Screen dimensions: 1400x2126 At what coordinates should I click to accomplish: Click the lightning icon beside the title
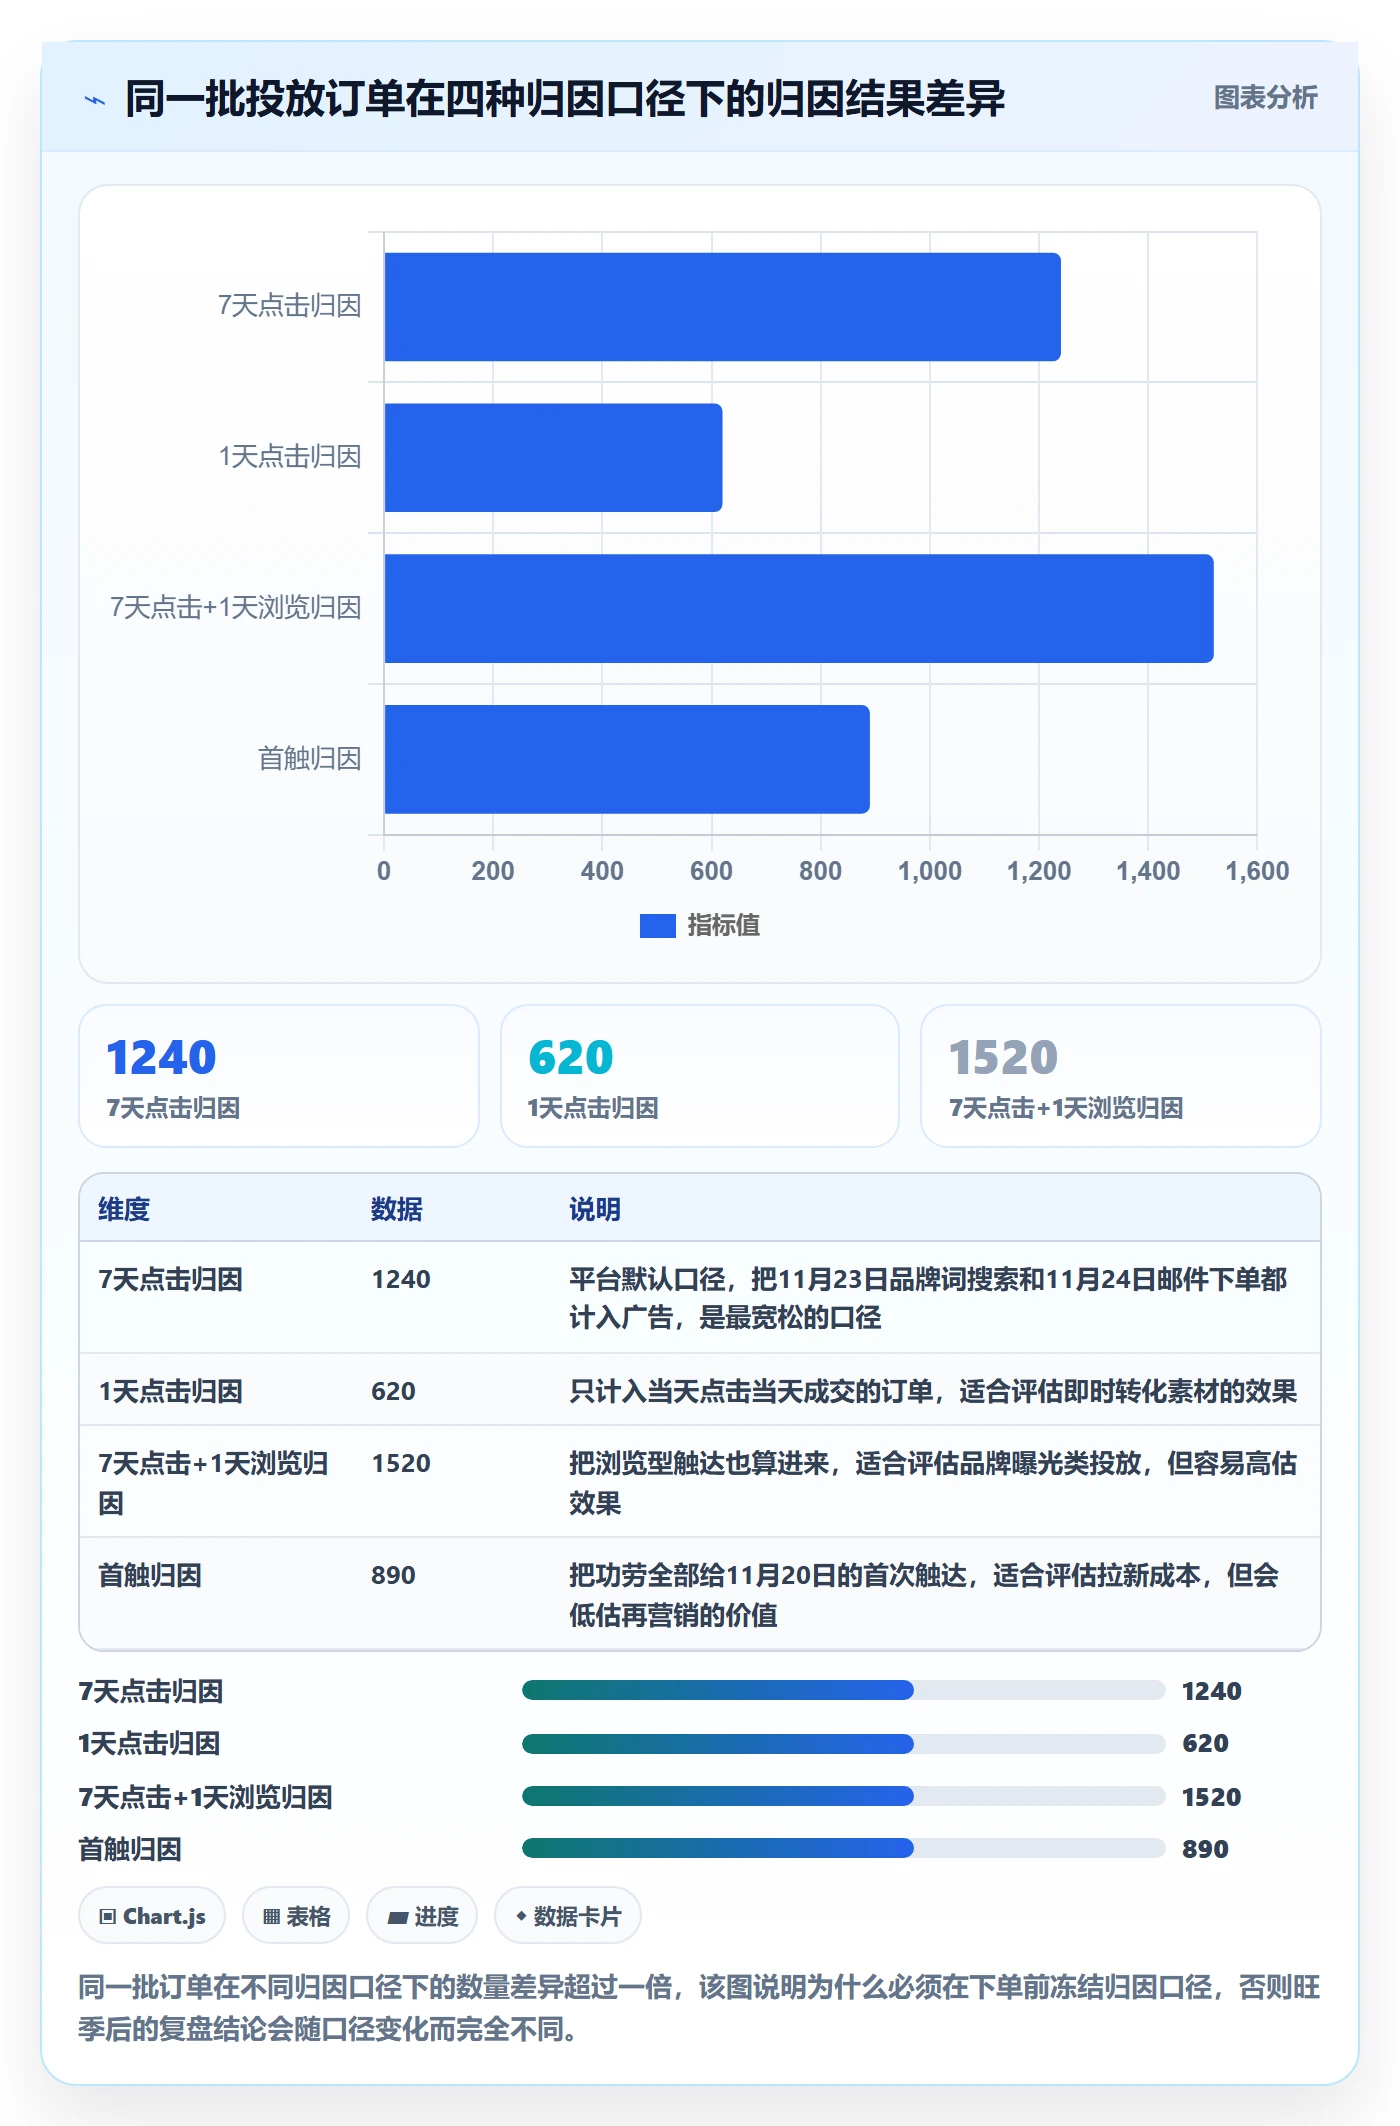(95, 100)
